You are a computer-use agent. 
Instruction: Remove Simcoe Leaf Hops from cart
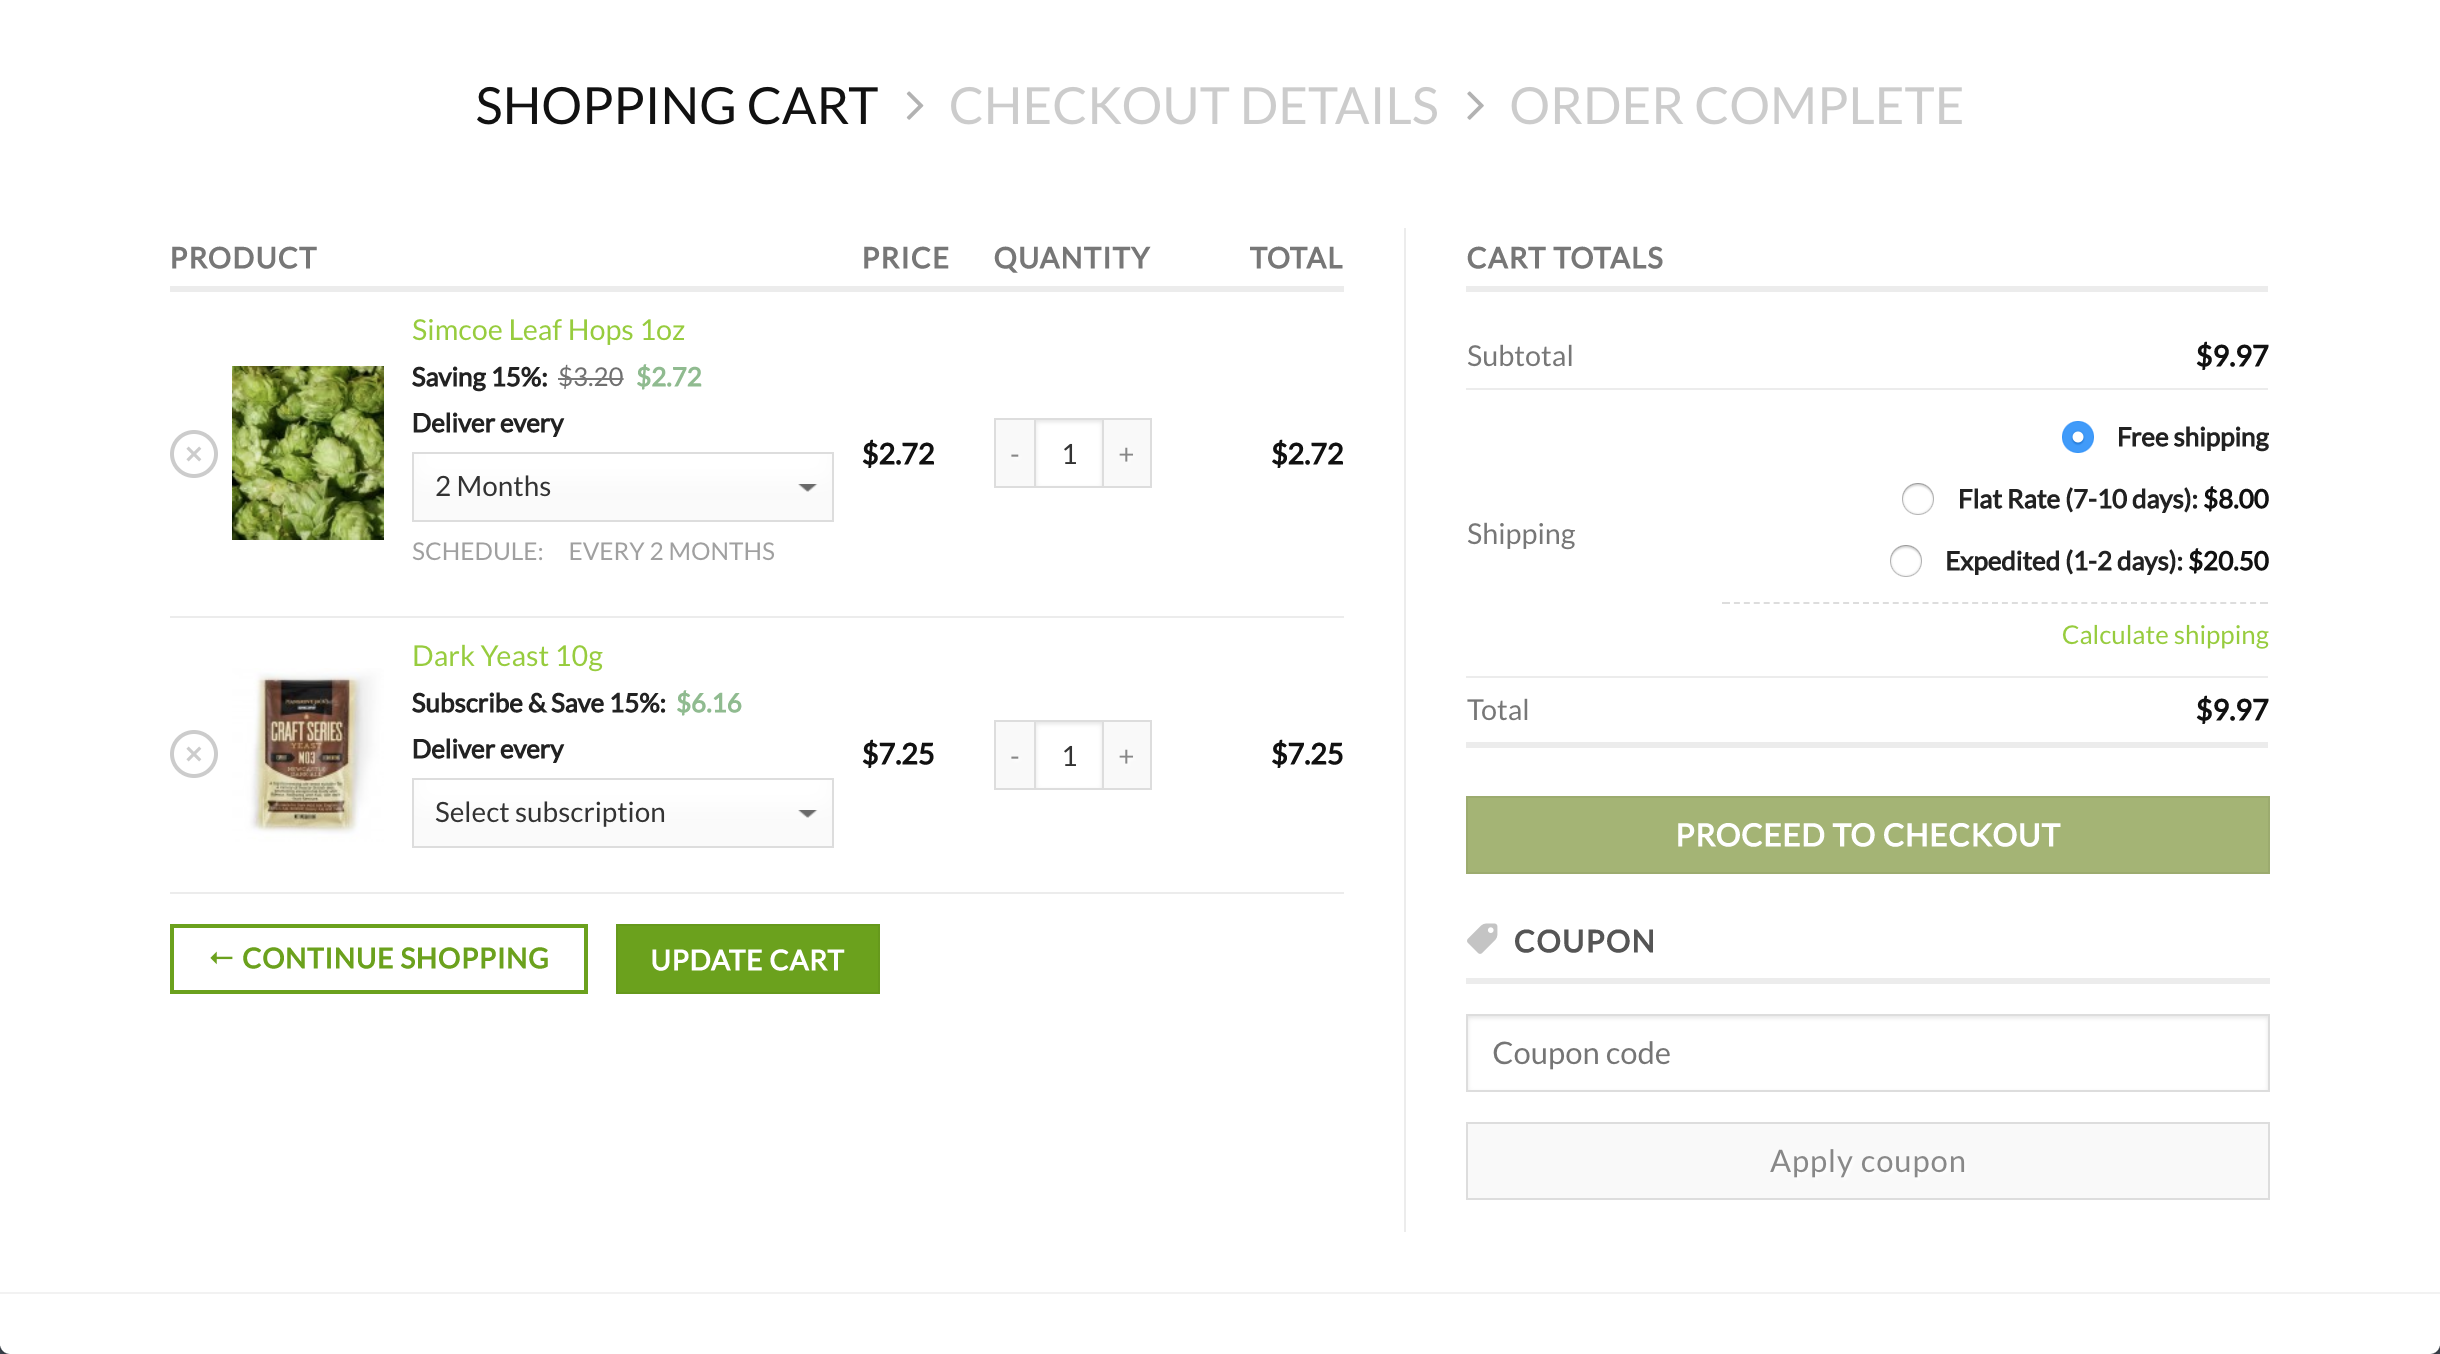(x=194, y=453)
